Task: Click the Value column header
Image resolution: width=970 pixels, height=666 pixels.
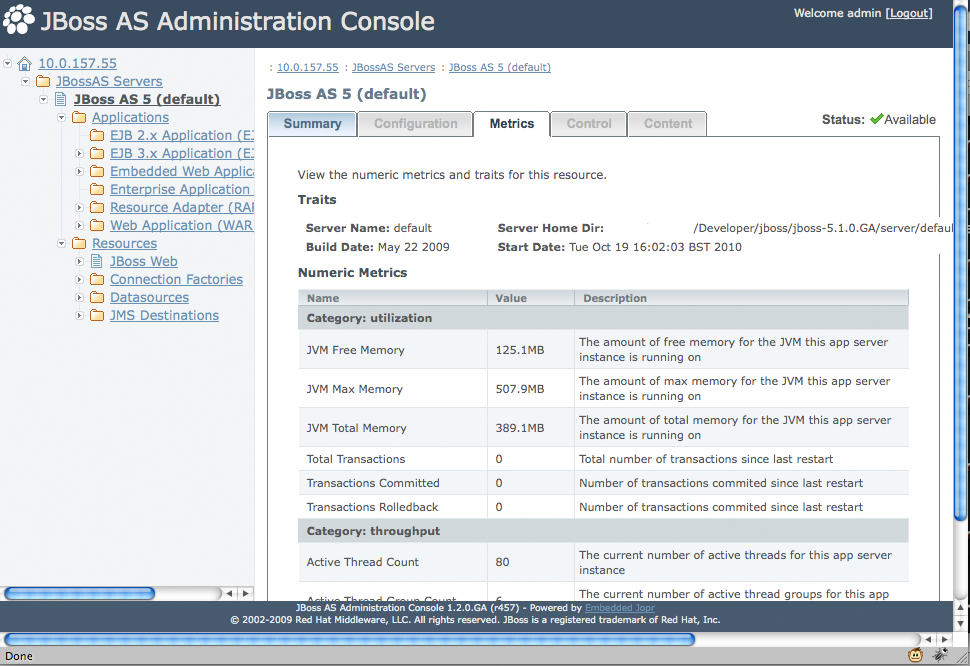Action: 531,298
